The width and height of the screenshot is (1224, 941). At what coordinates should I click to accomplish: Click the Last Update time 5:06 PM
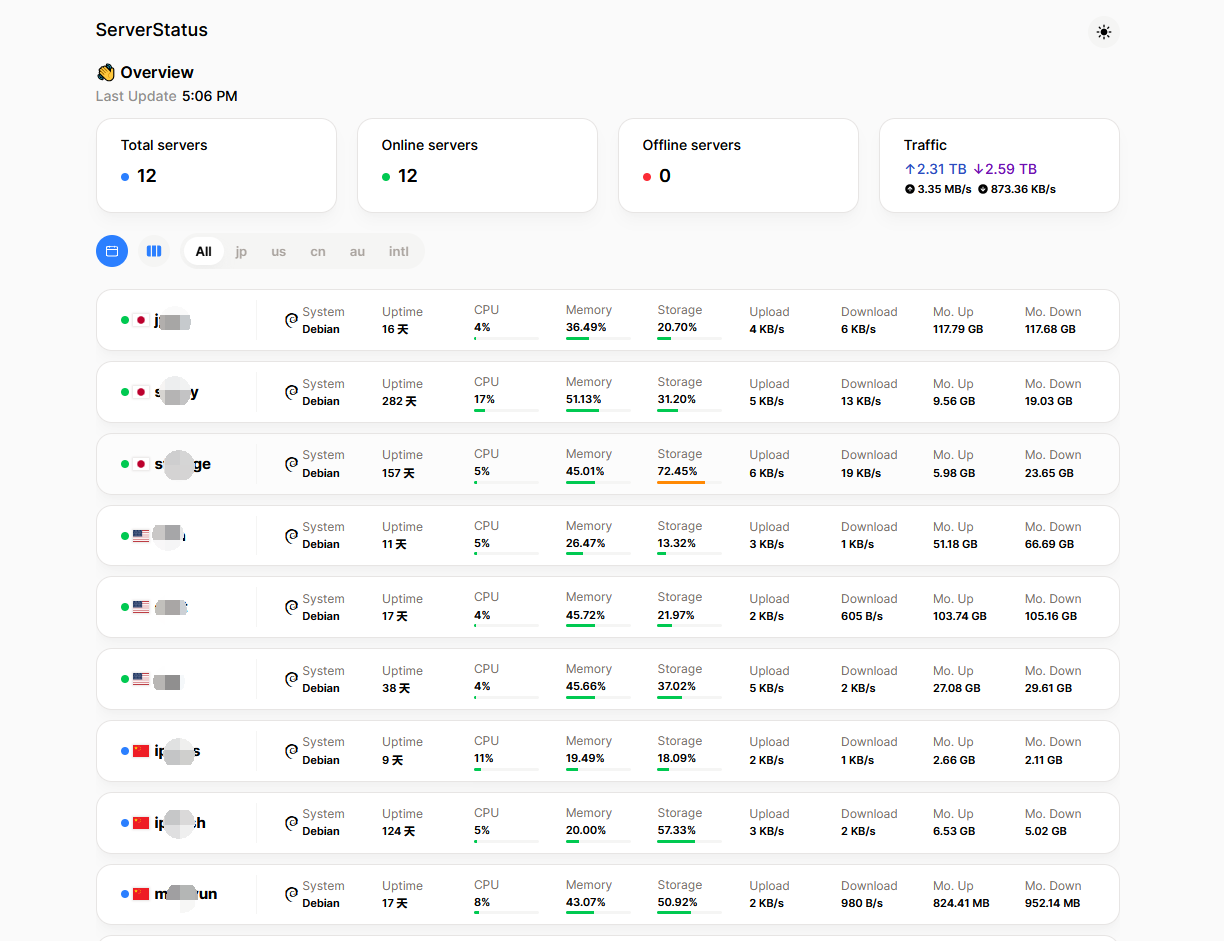pos(210,97)
